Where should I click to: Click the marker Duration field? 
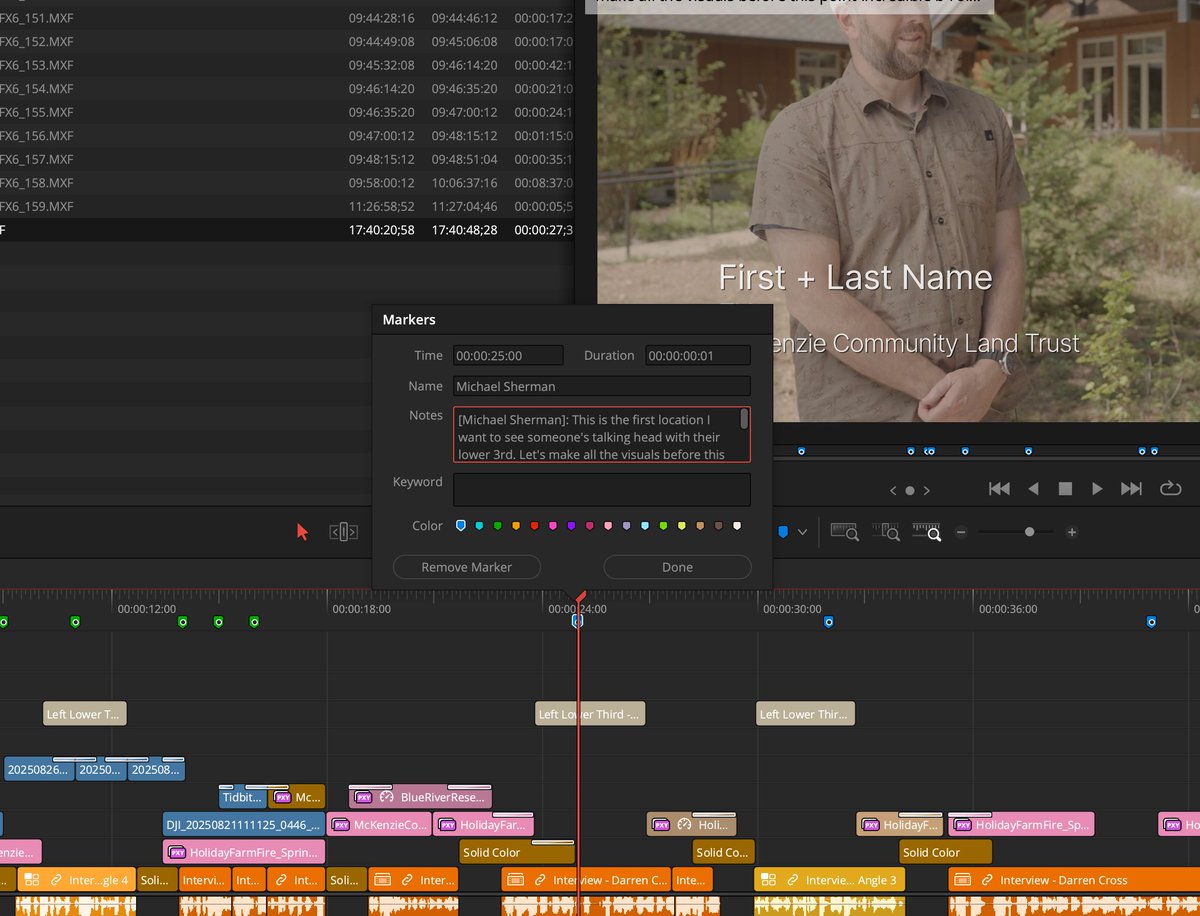(698, 356)
